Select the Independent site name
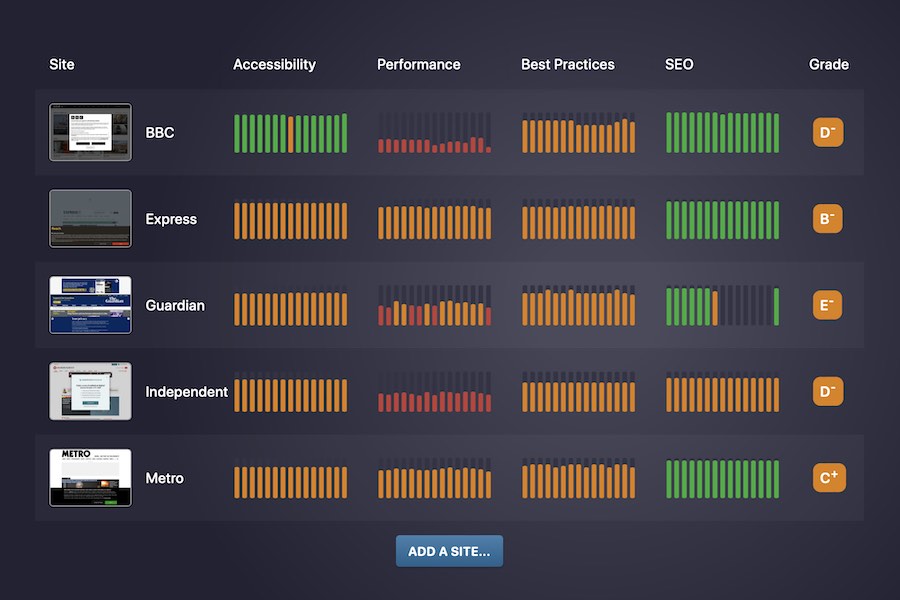Screen dimensions: 900x600 [x=187, y=392]
